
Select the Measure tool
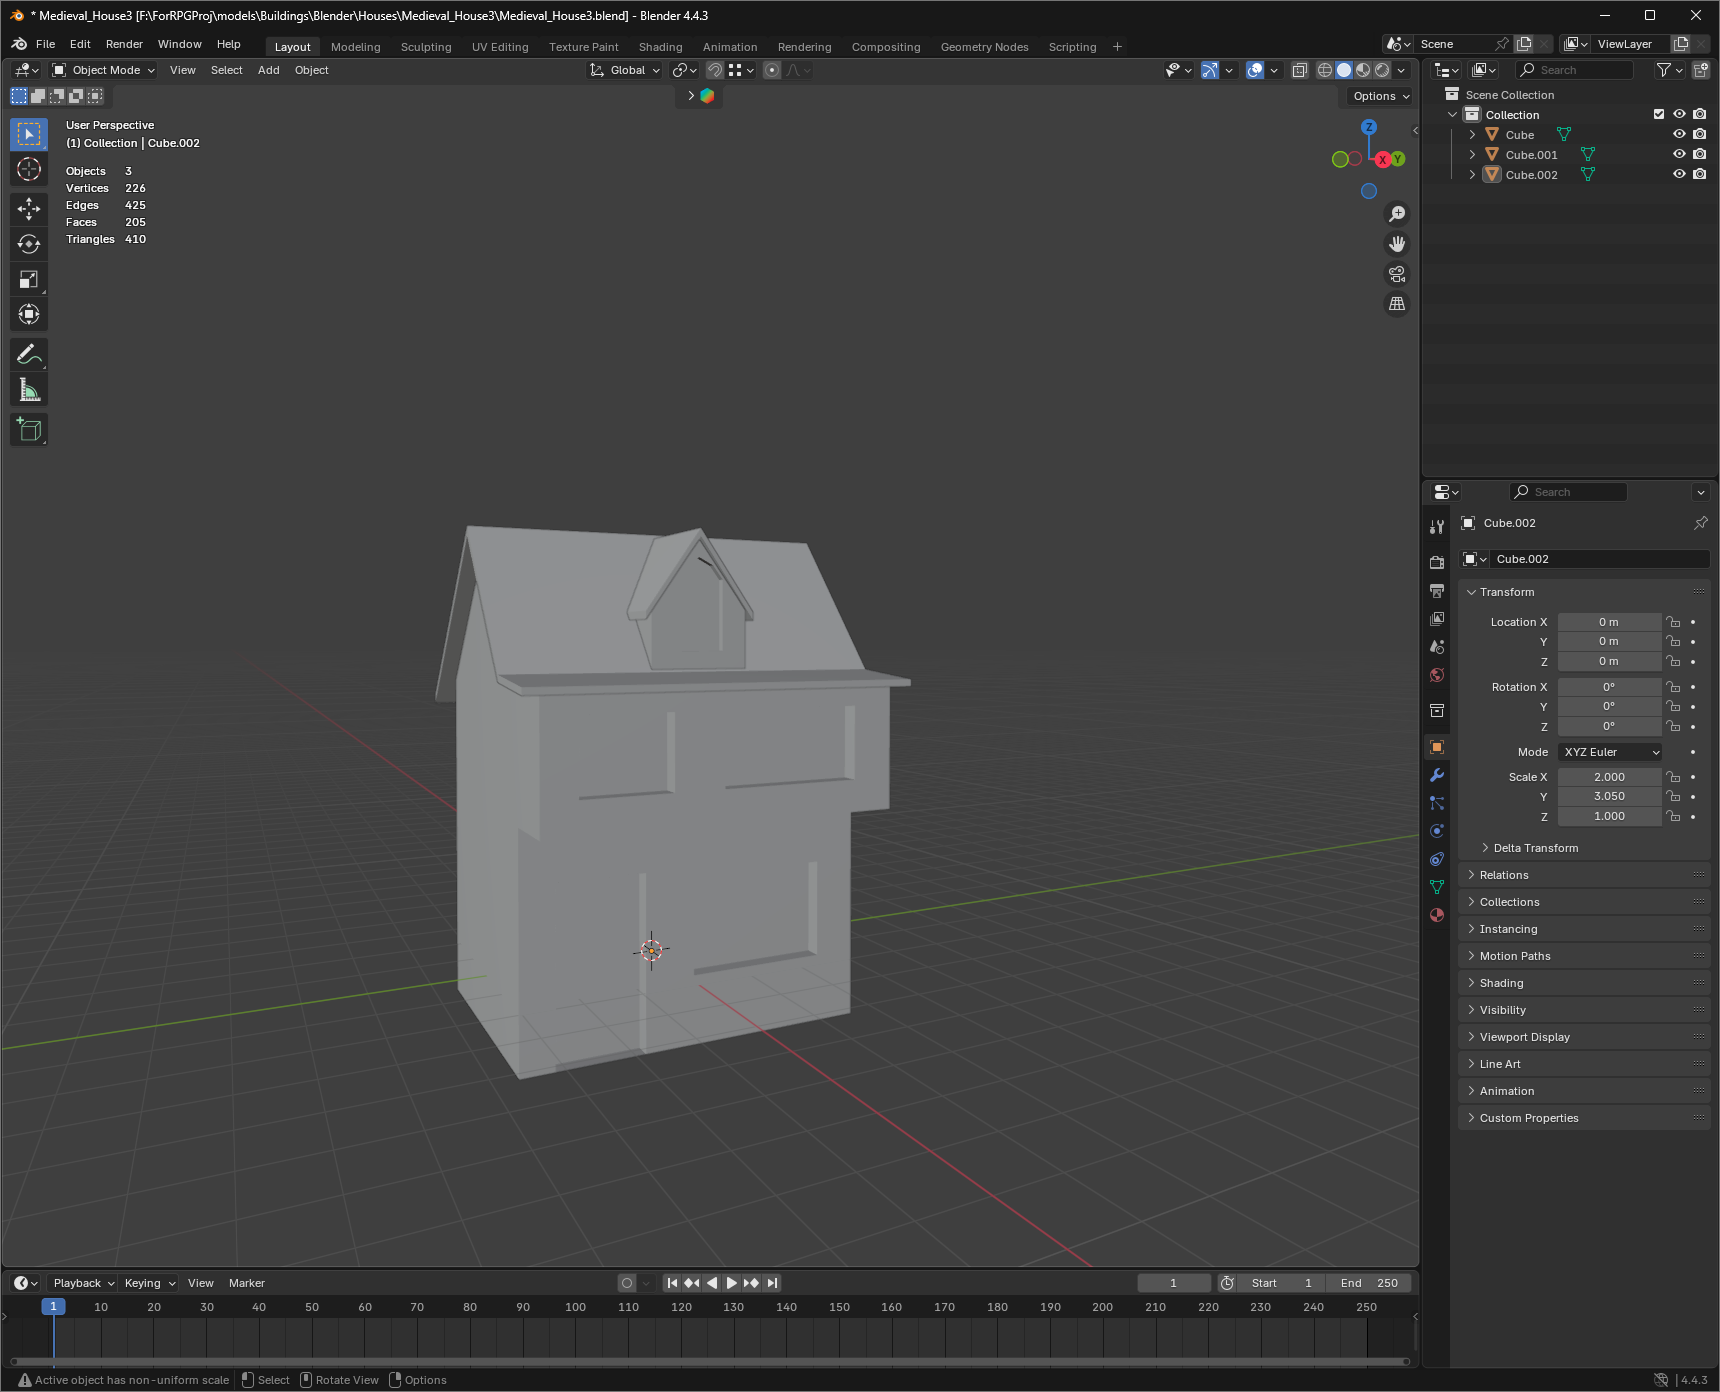[x=29, y=391]
